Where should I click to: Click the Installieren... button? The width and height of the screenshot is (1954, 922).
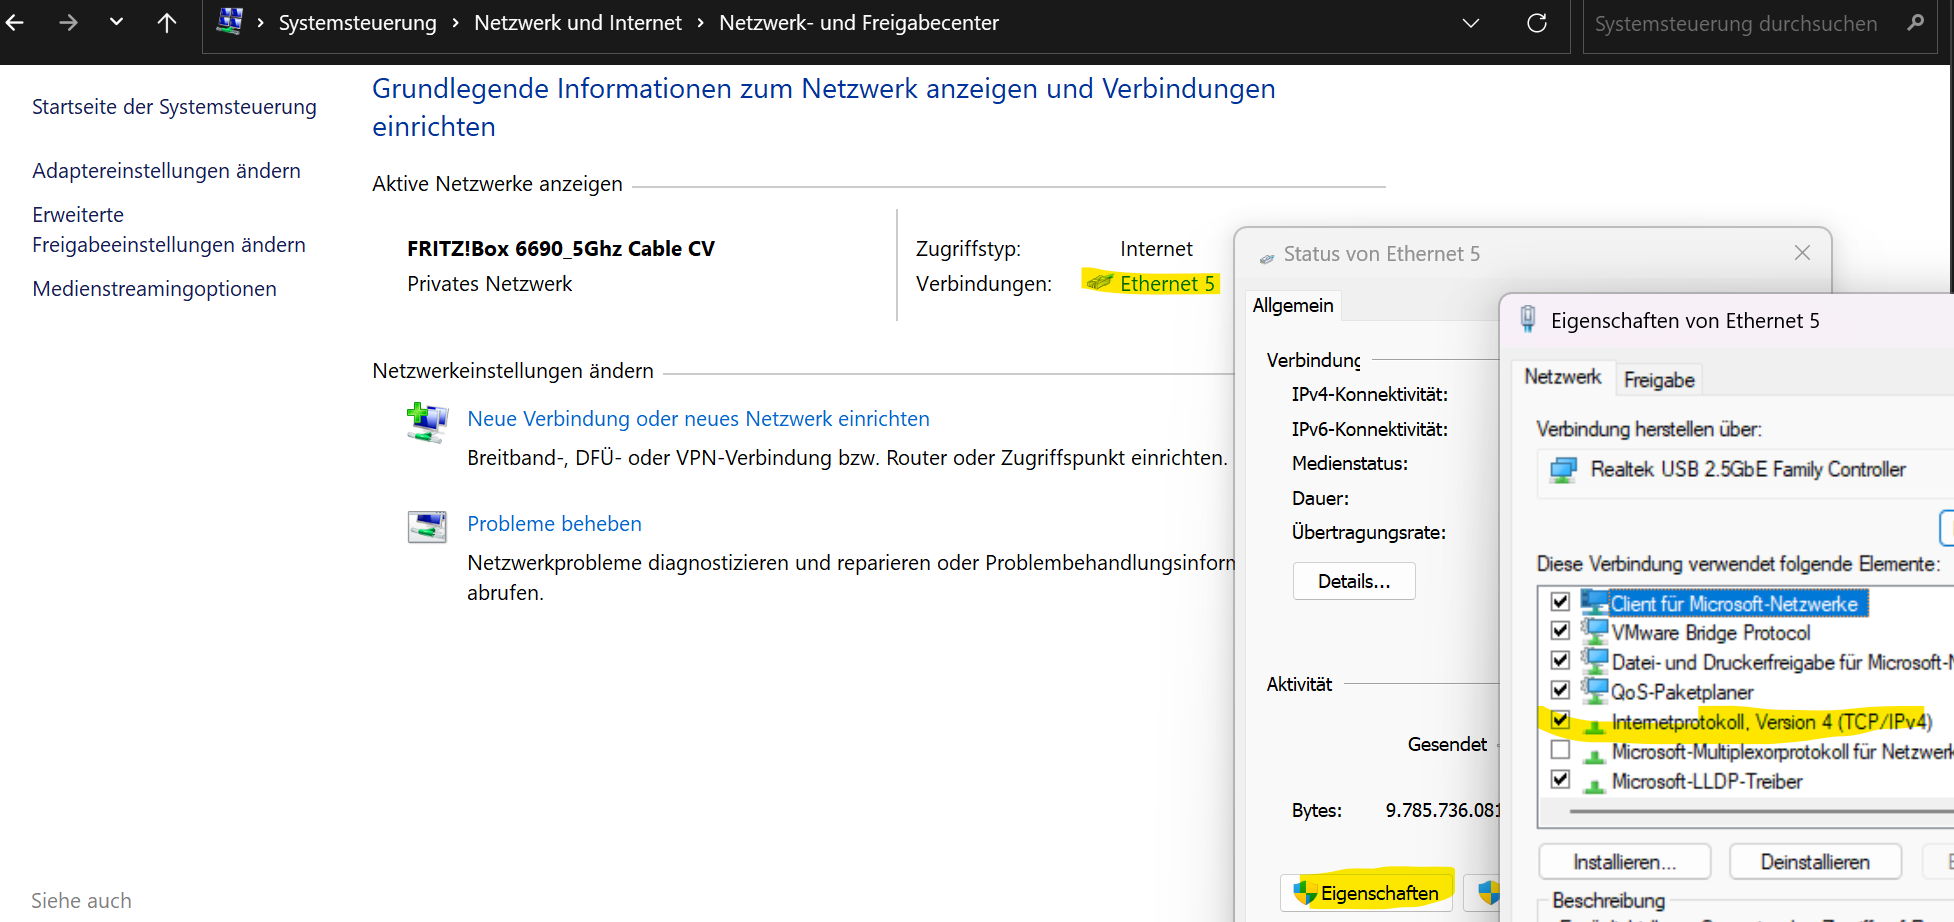tap(1625, 862)
